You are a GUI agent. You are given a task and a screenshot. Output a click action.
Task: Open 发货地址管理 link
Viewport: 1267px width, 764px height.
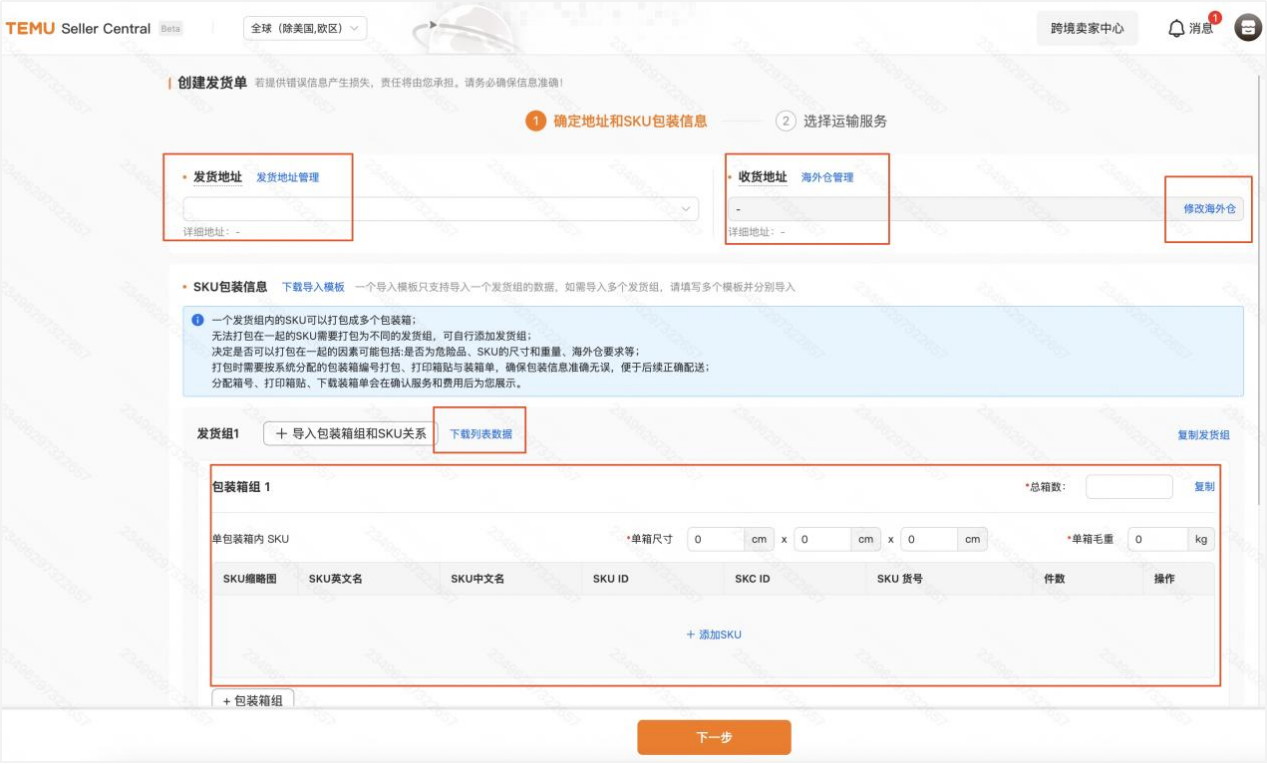[x=287, y=177]
